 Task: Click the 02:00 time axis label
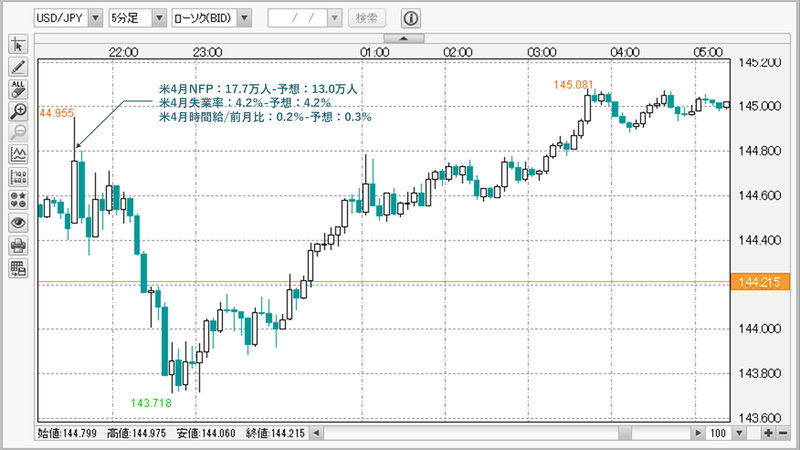point(458,52)
